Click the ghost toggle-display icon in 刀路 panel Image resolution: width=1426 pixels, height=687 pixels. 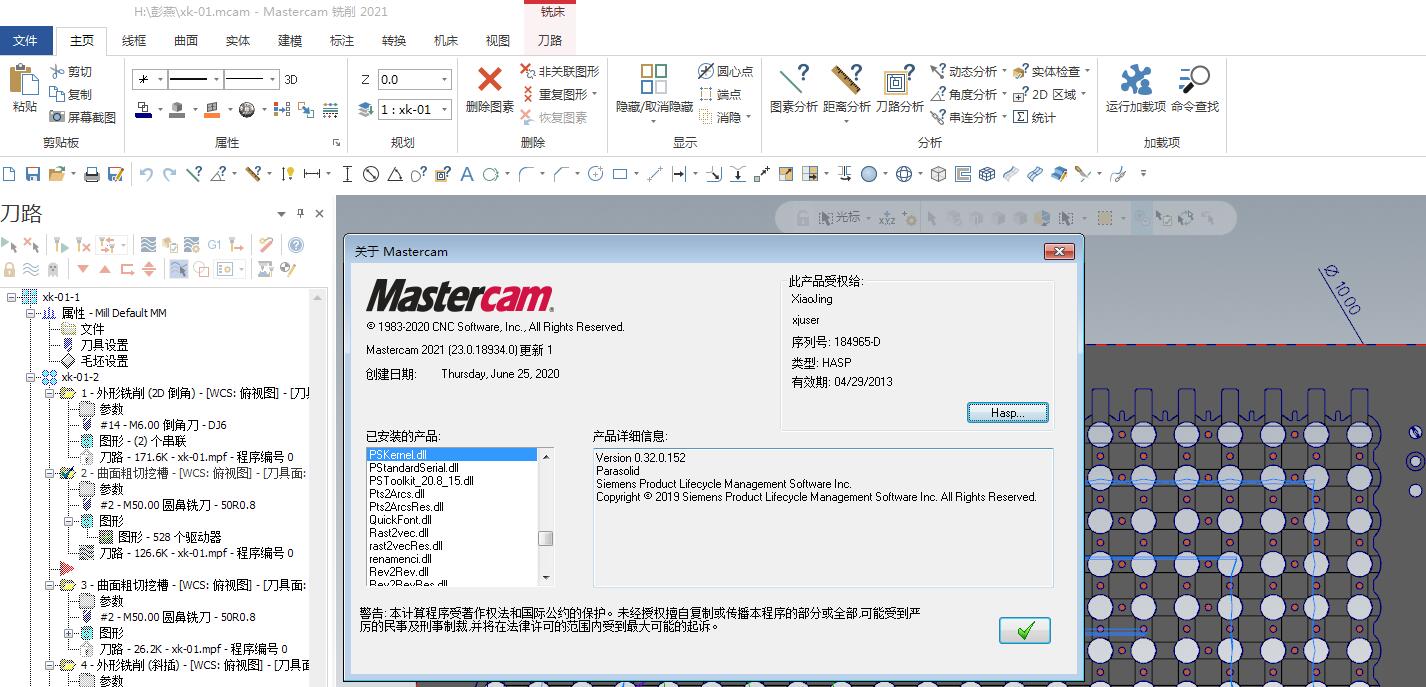53,269
